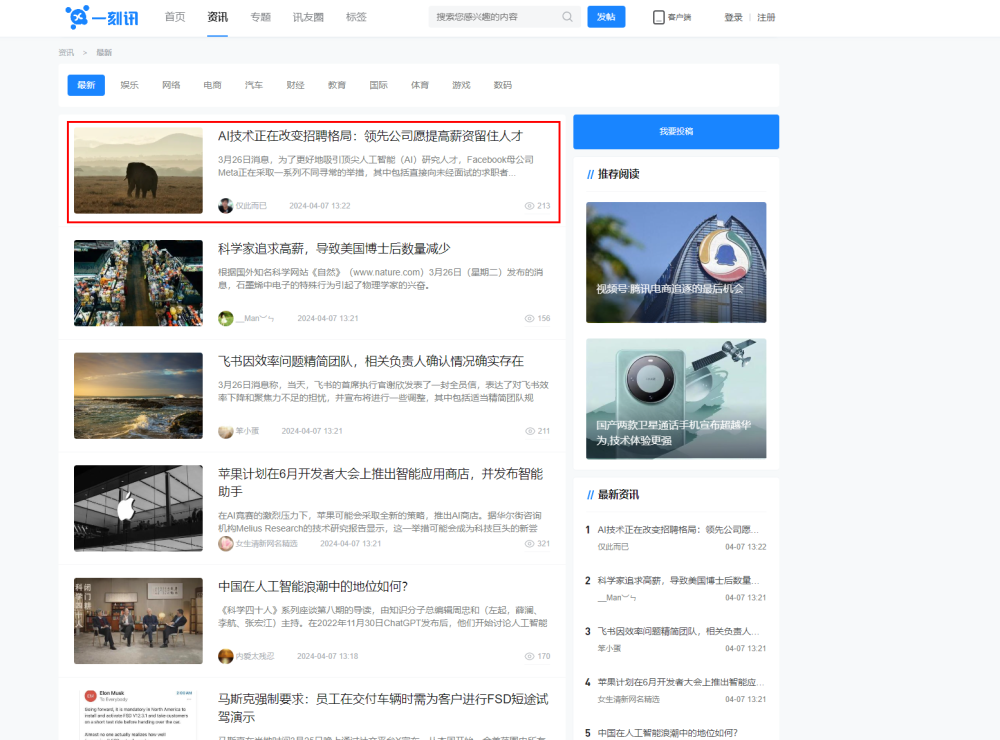The image size is (1000, 740).
Task: Click the 注册 register link
Action: (766, 17)
